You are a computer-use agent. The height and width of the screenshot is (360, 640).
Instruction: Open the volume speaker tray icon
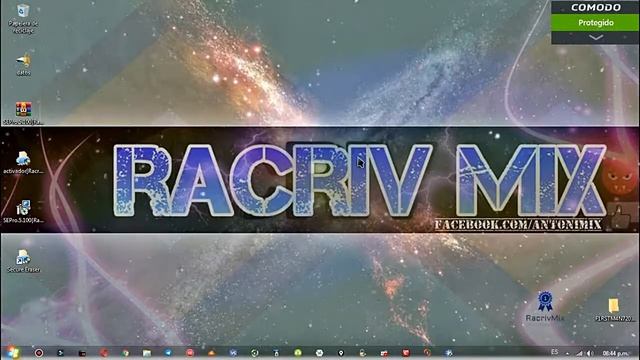point(589,353)
